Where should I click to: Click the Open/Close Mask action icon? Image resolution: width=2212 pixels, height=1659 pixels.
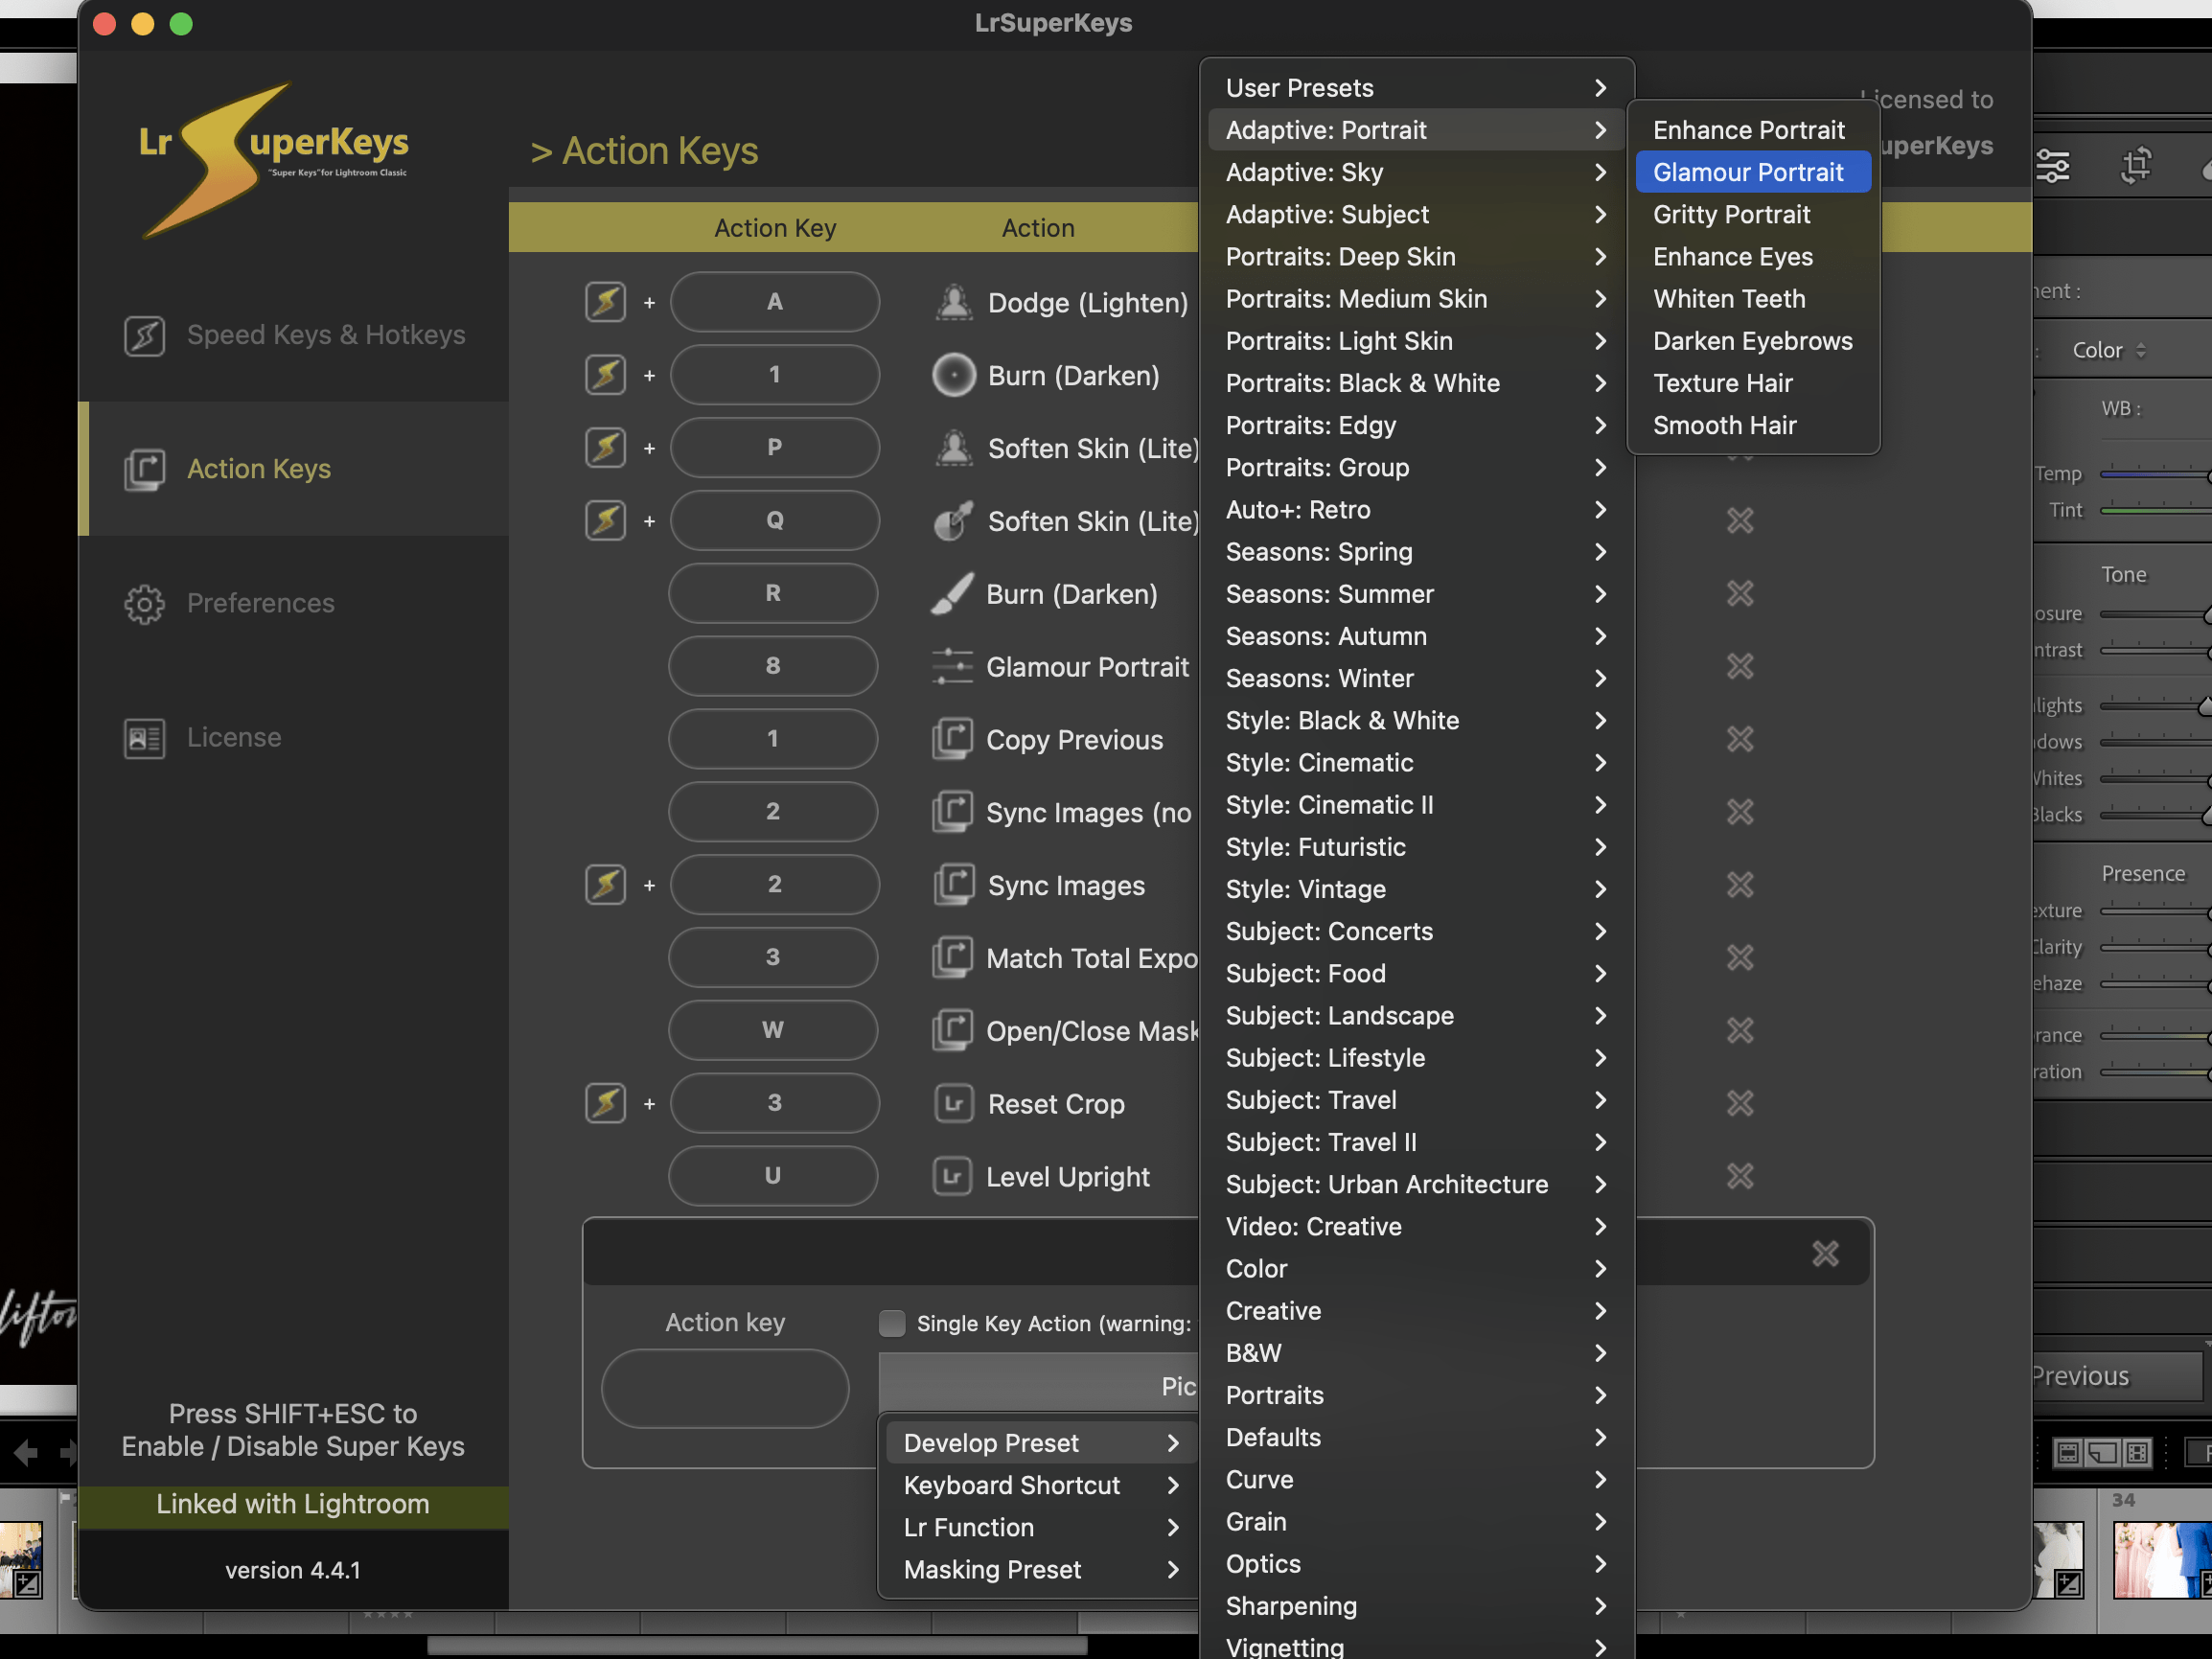point(952,1031)
